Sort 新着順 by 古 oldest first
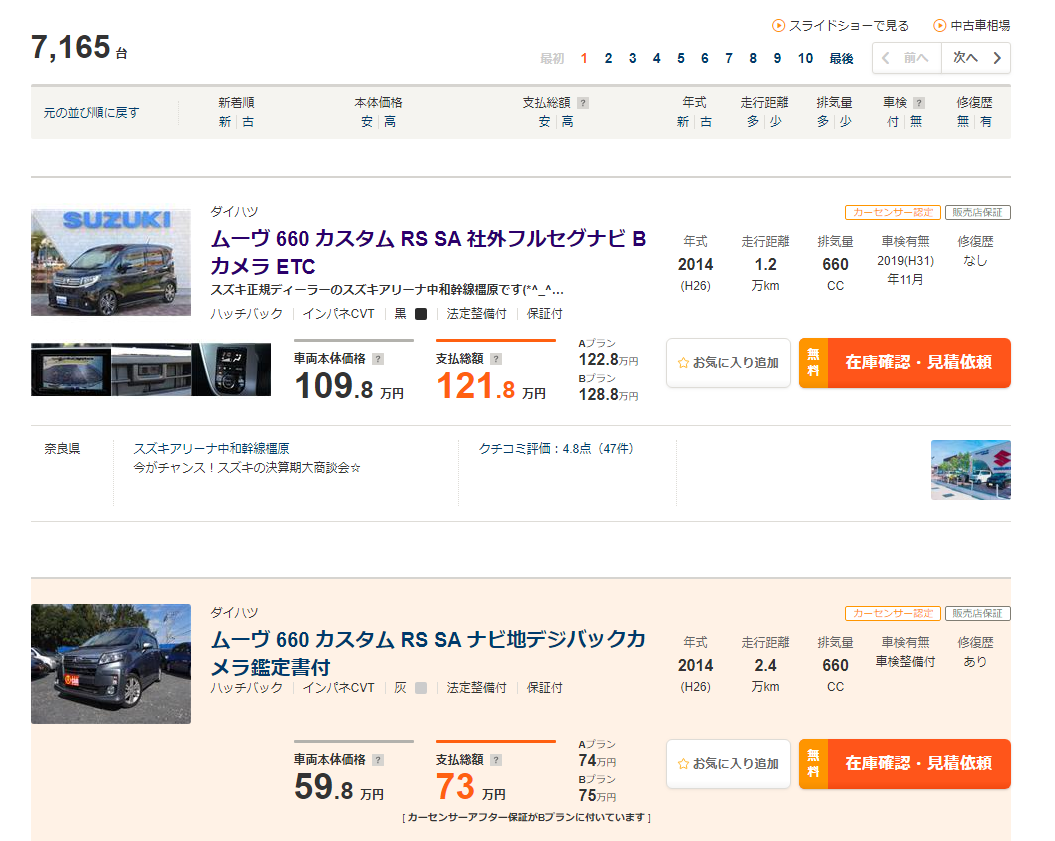 tap(248, 122)
